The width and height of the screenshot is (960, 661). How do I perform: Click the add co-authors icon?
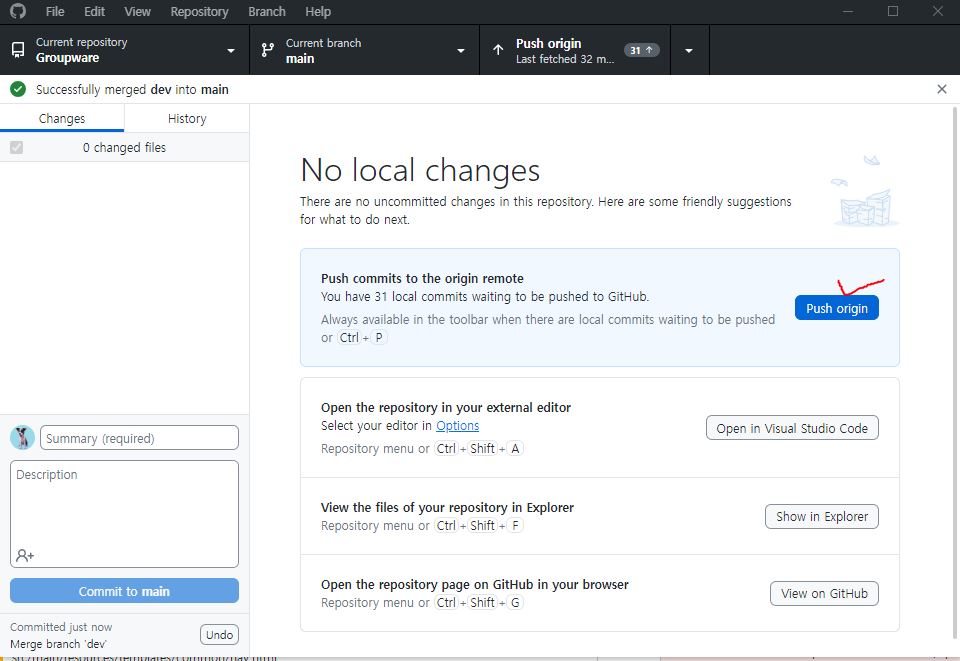[x=25, y=555]
